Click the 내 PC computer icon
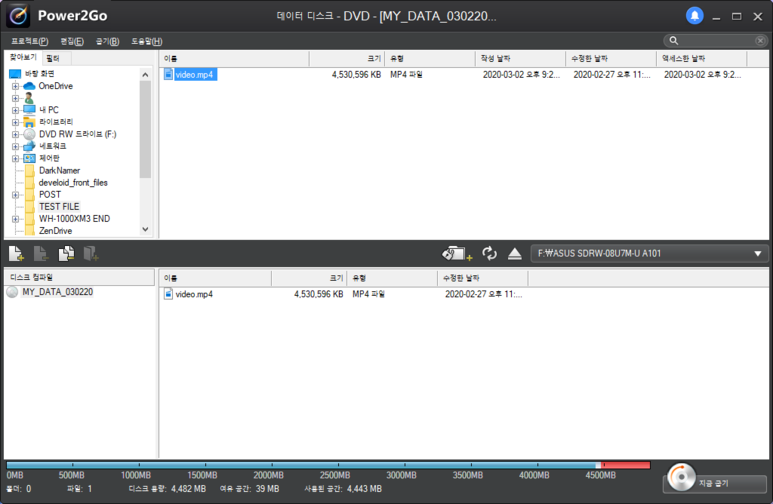The width and height of the screenshot is (773, 504). click(x=30, y=109)
